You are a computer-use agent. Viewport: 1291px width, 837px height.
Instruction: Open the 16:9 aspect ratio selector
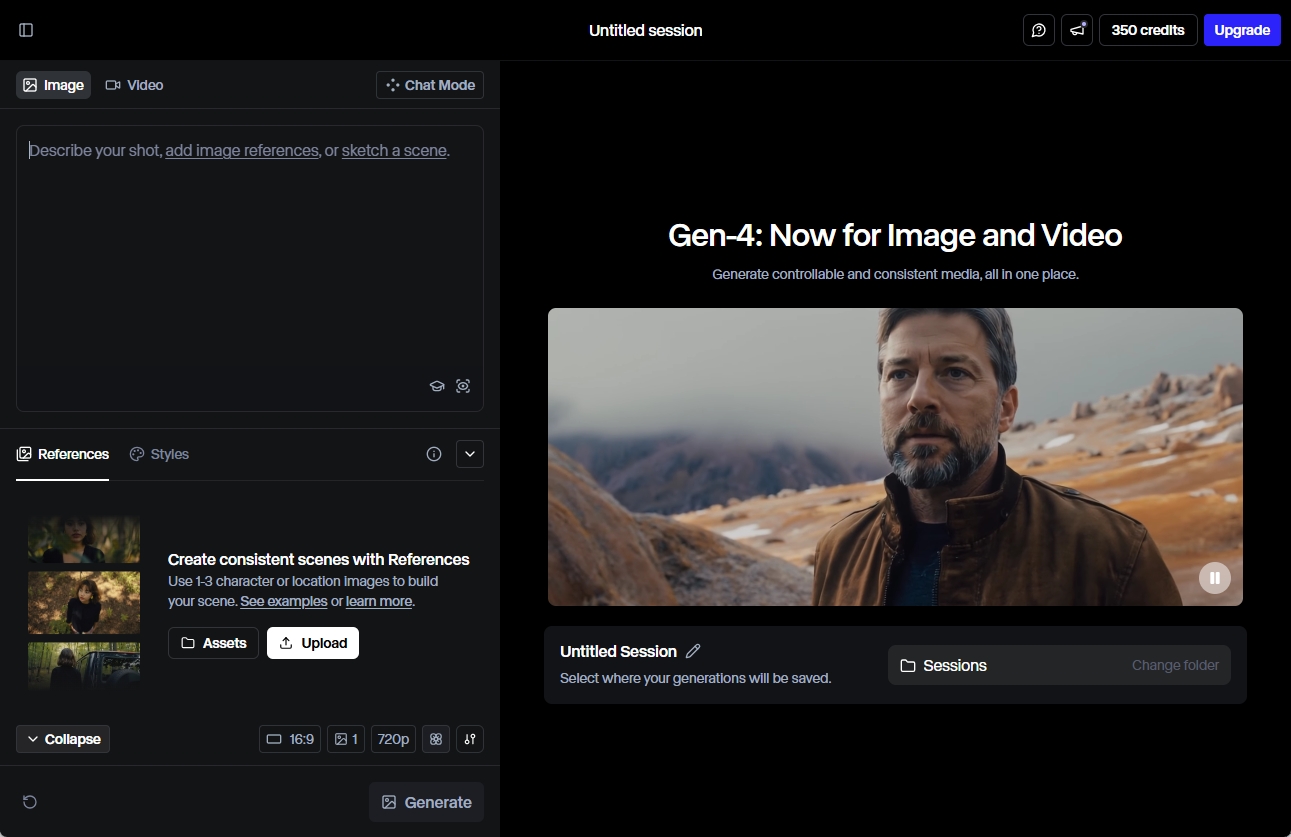(x=290, y=739)
